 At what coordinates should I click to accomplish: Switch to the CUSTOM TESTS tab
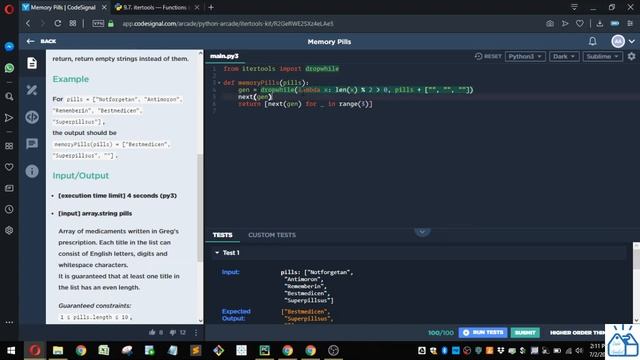(x=272, y=235)
